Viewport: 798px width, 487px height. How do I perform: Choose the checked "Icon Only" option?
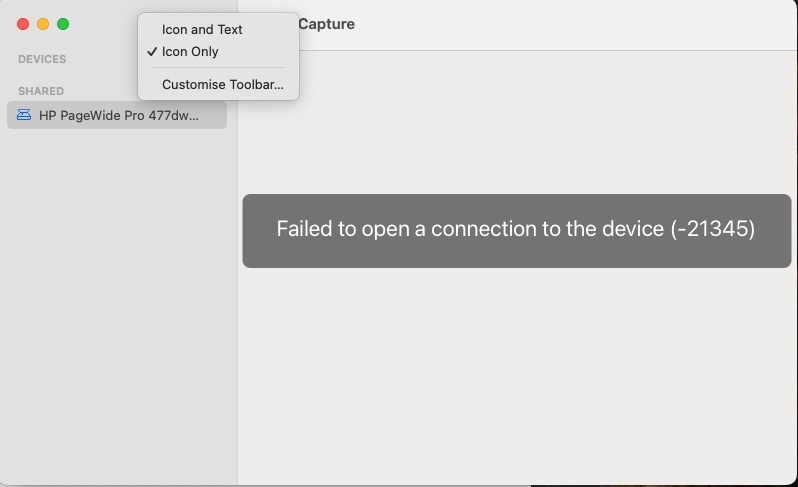[190, 51]
